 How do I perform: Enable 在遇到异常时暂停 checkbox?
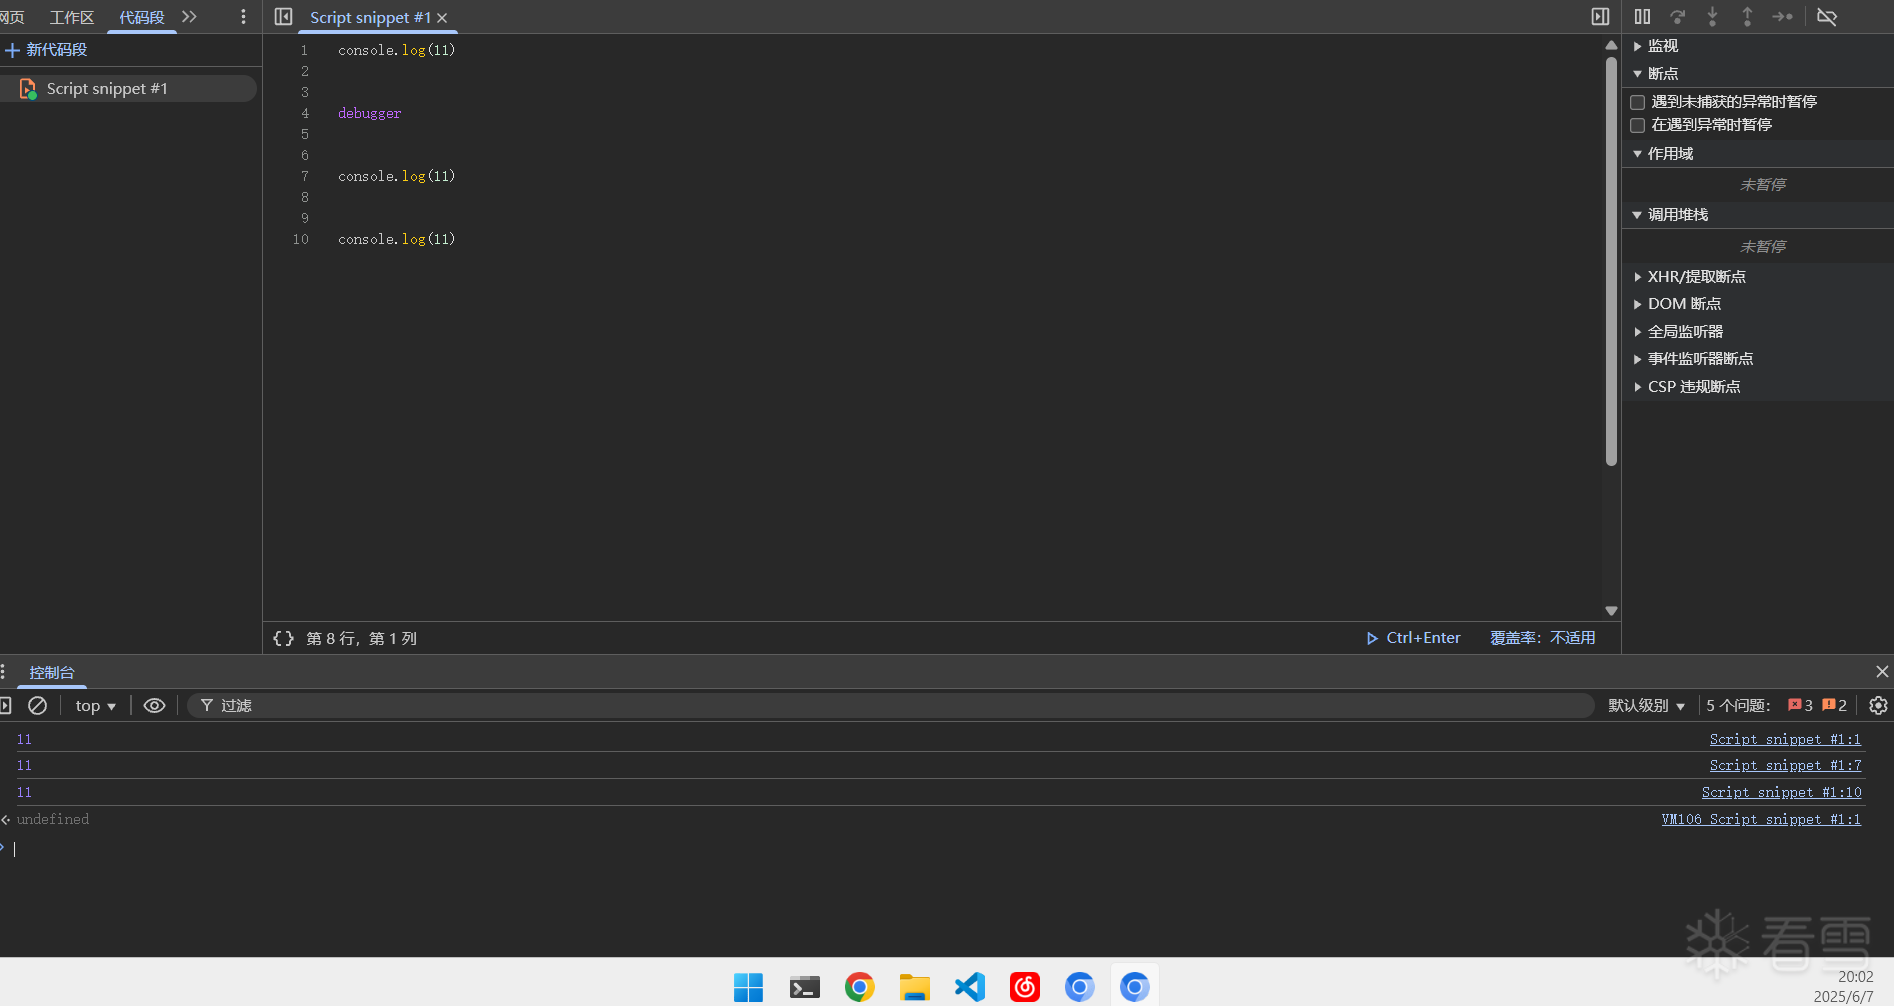click(1638, 125)
